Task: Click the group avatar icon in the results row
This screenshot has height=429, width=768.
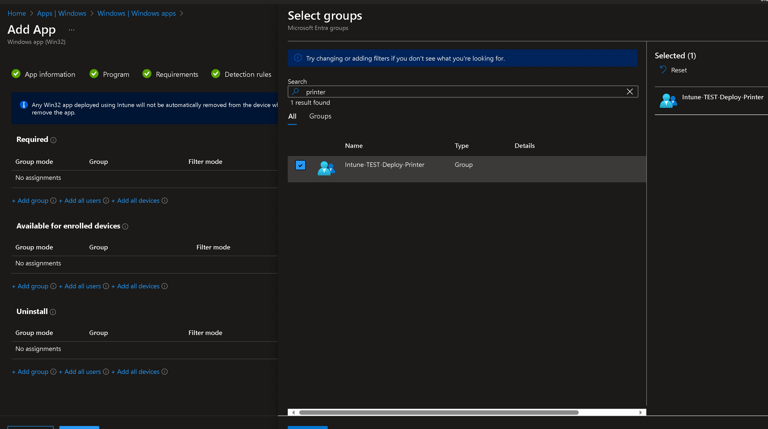Action: [x=326, y=168]
